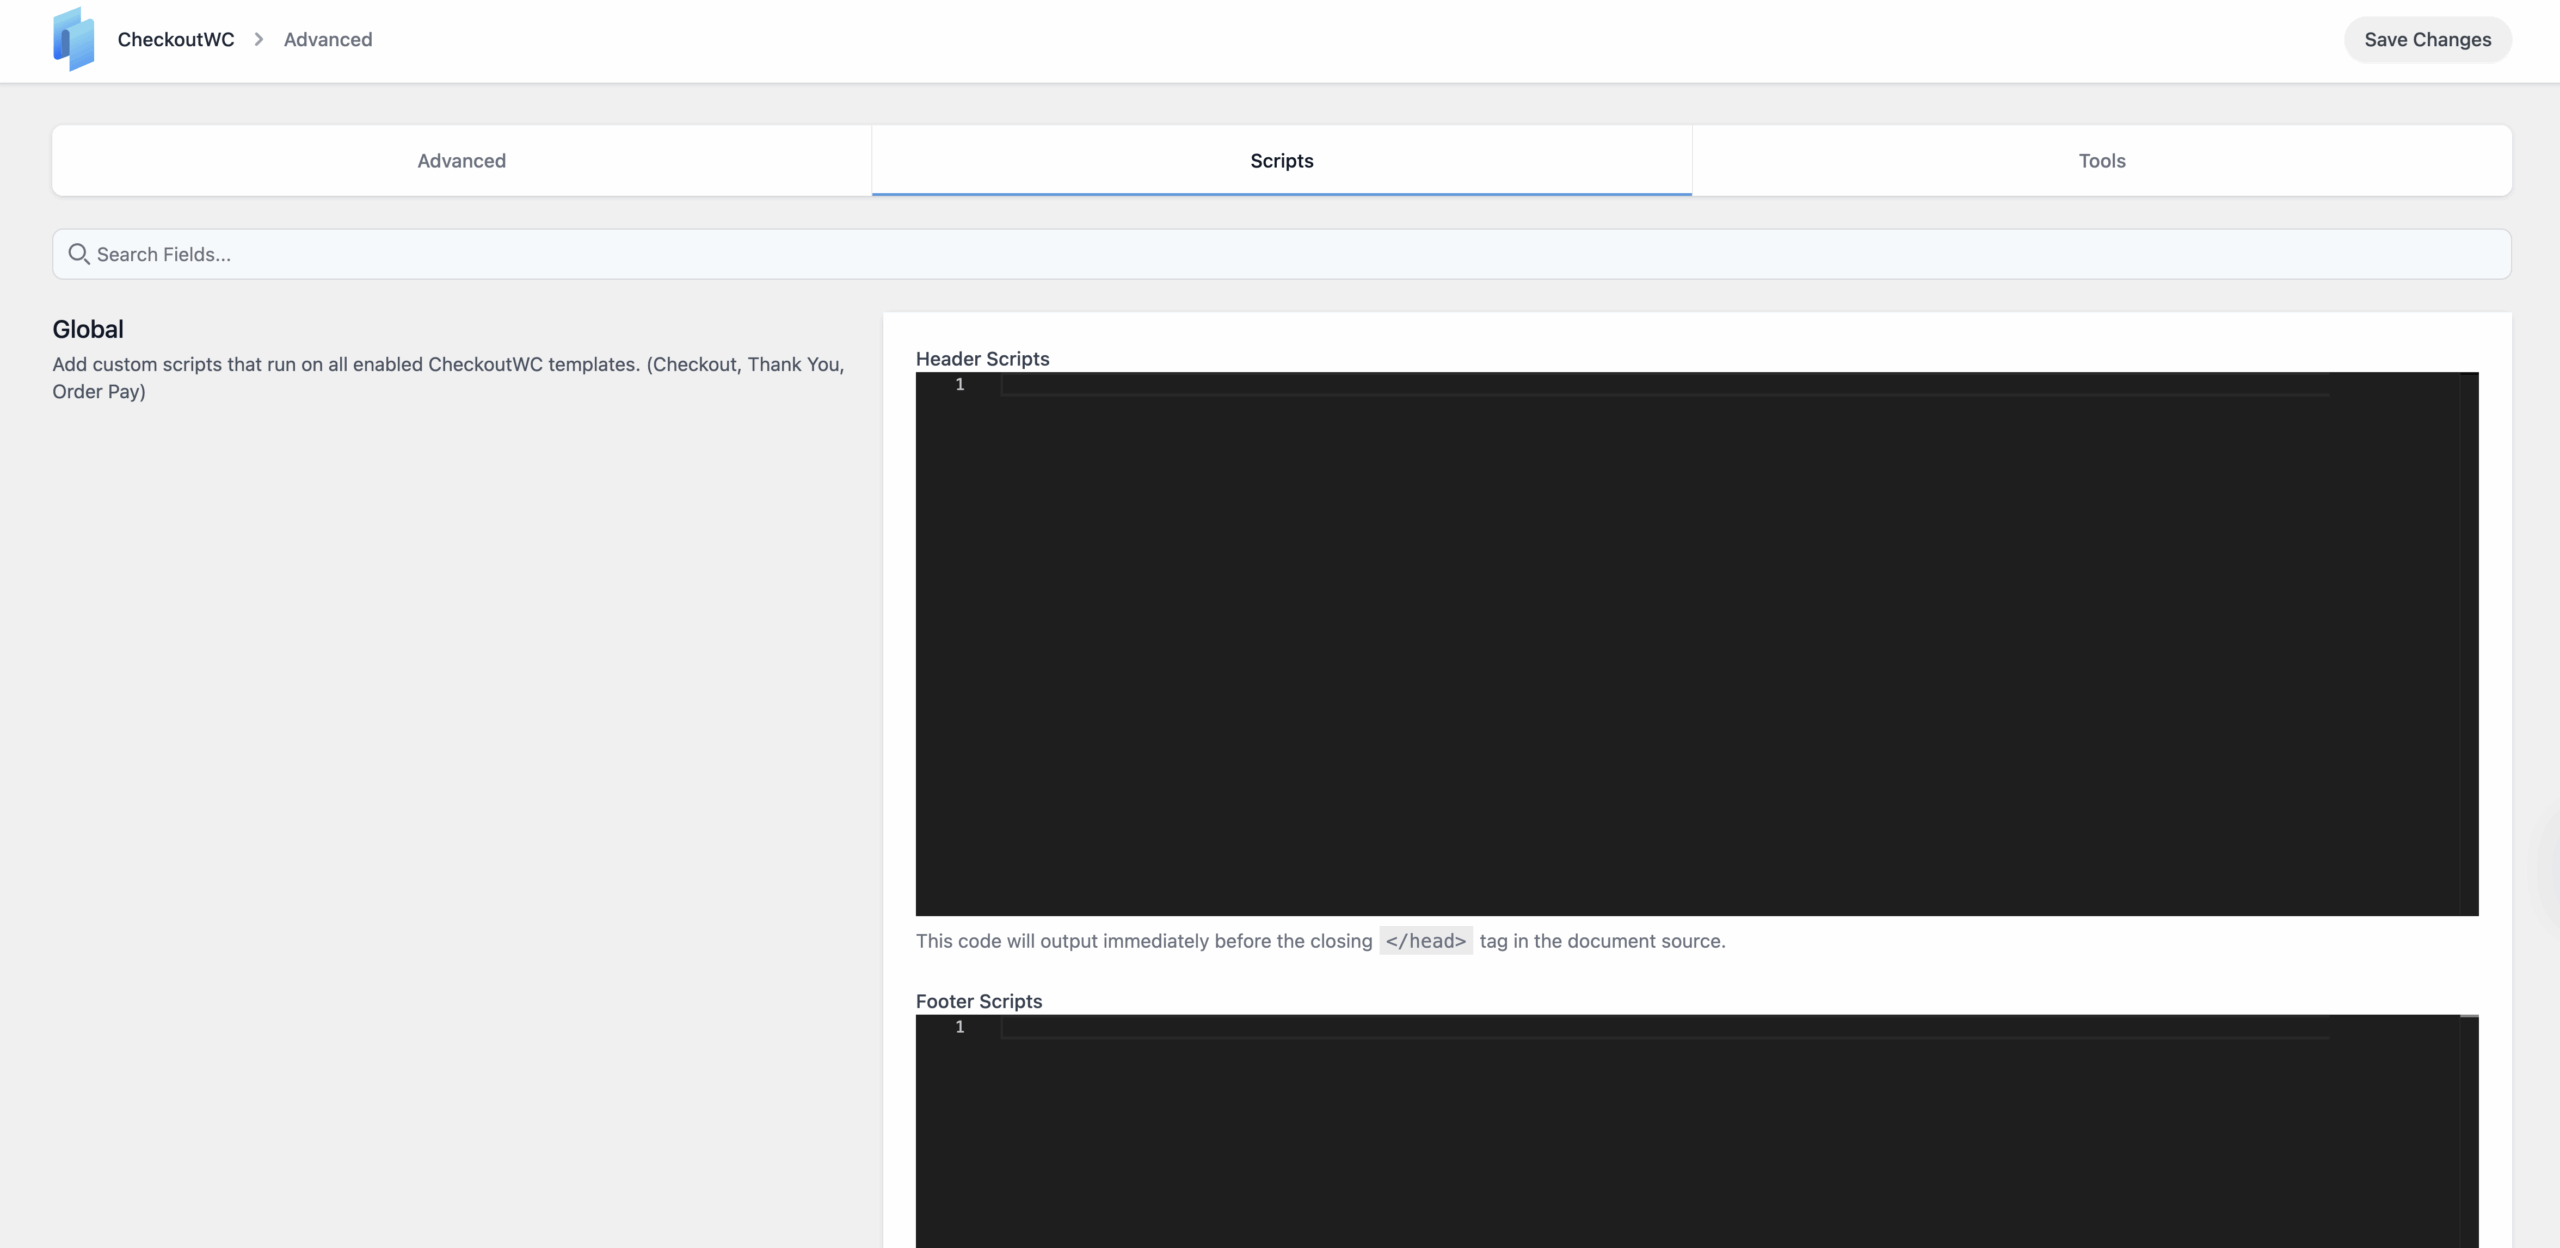Click the Advanced breadcrumb label

[x=328, y=39]
